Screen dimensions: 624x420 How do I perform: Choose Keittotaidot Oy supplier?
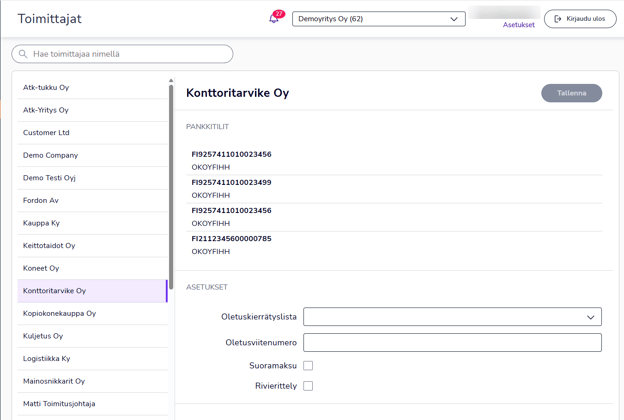coord(49,246)
